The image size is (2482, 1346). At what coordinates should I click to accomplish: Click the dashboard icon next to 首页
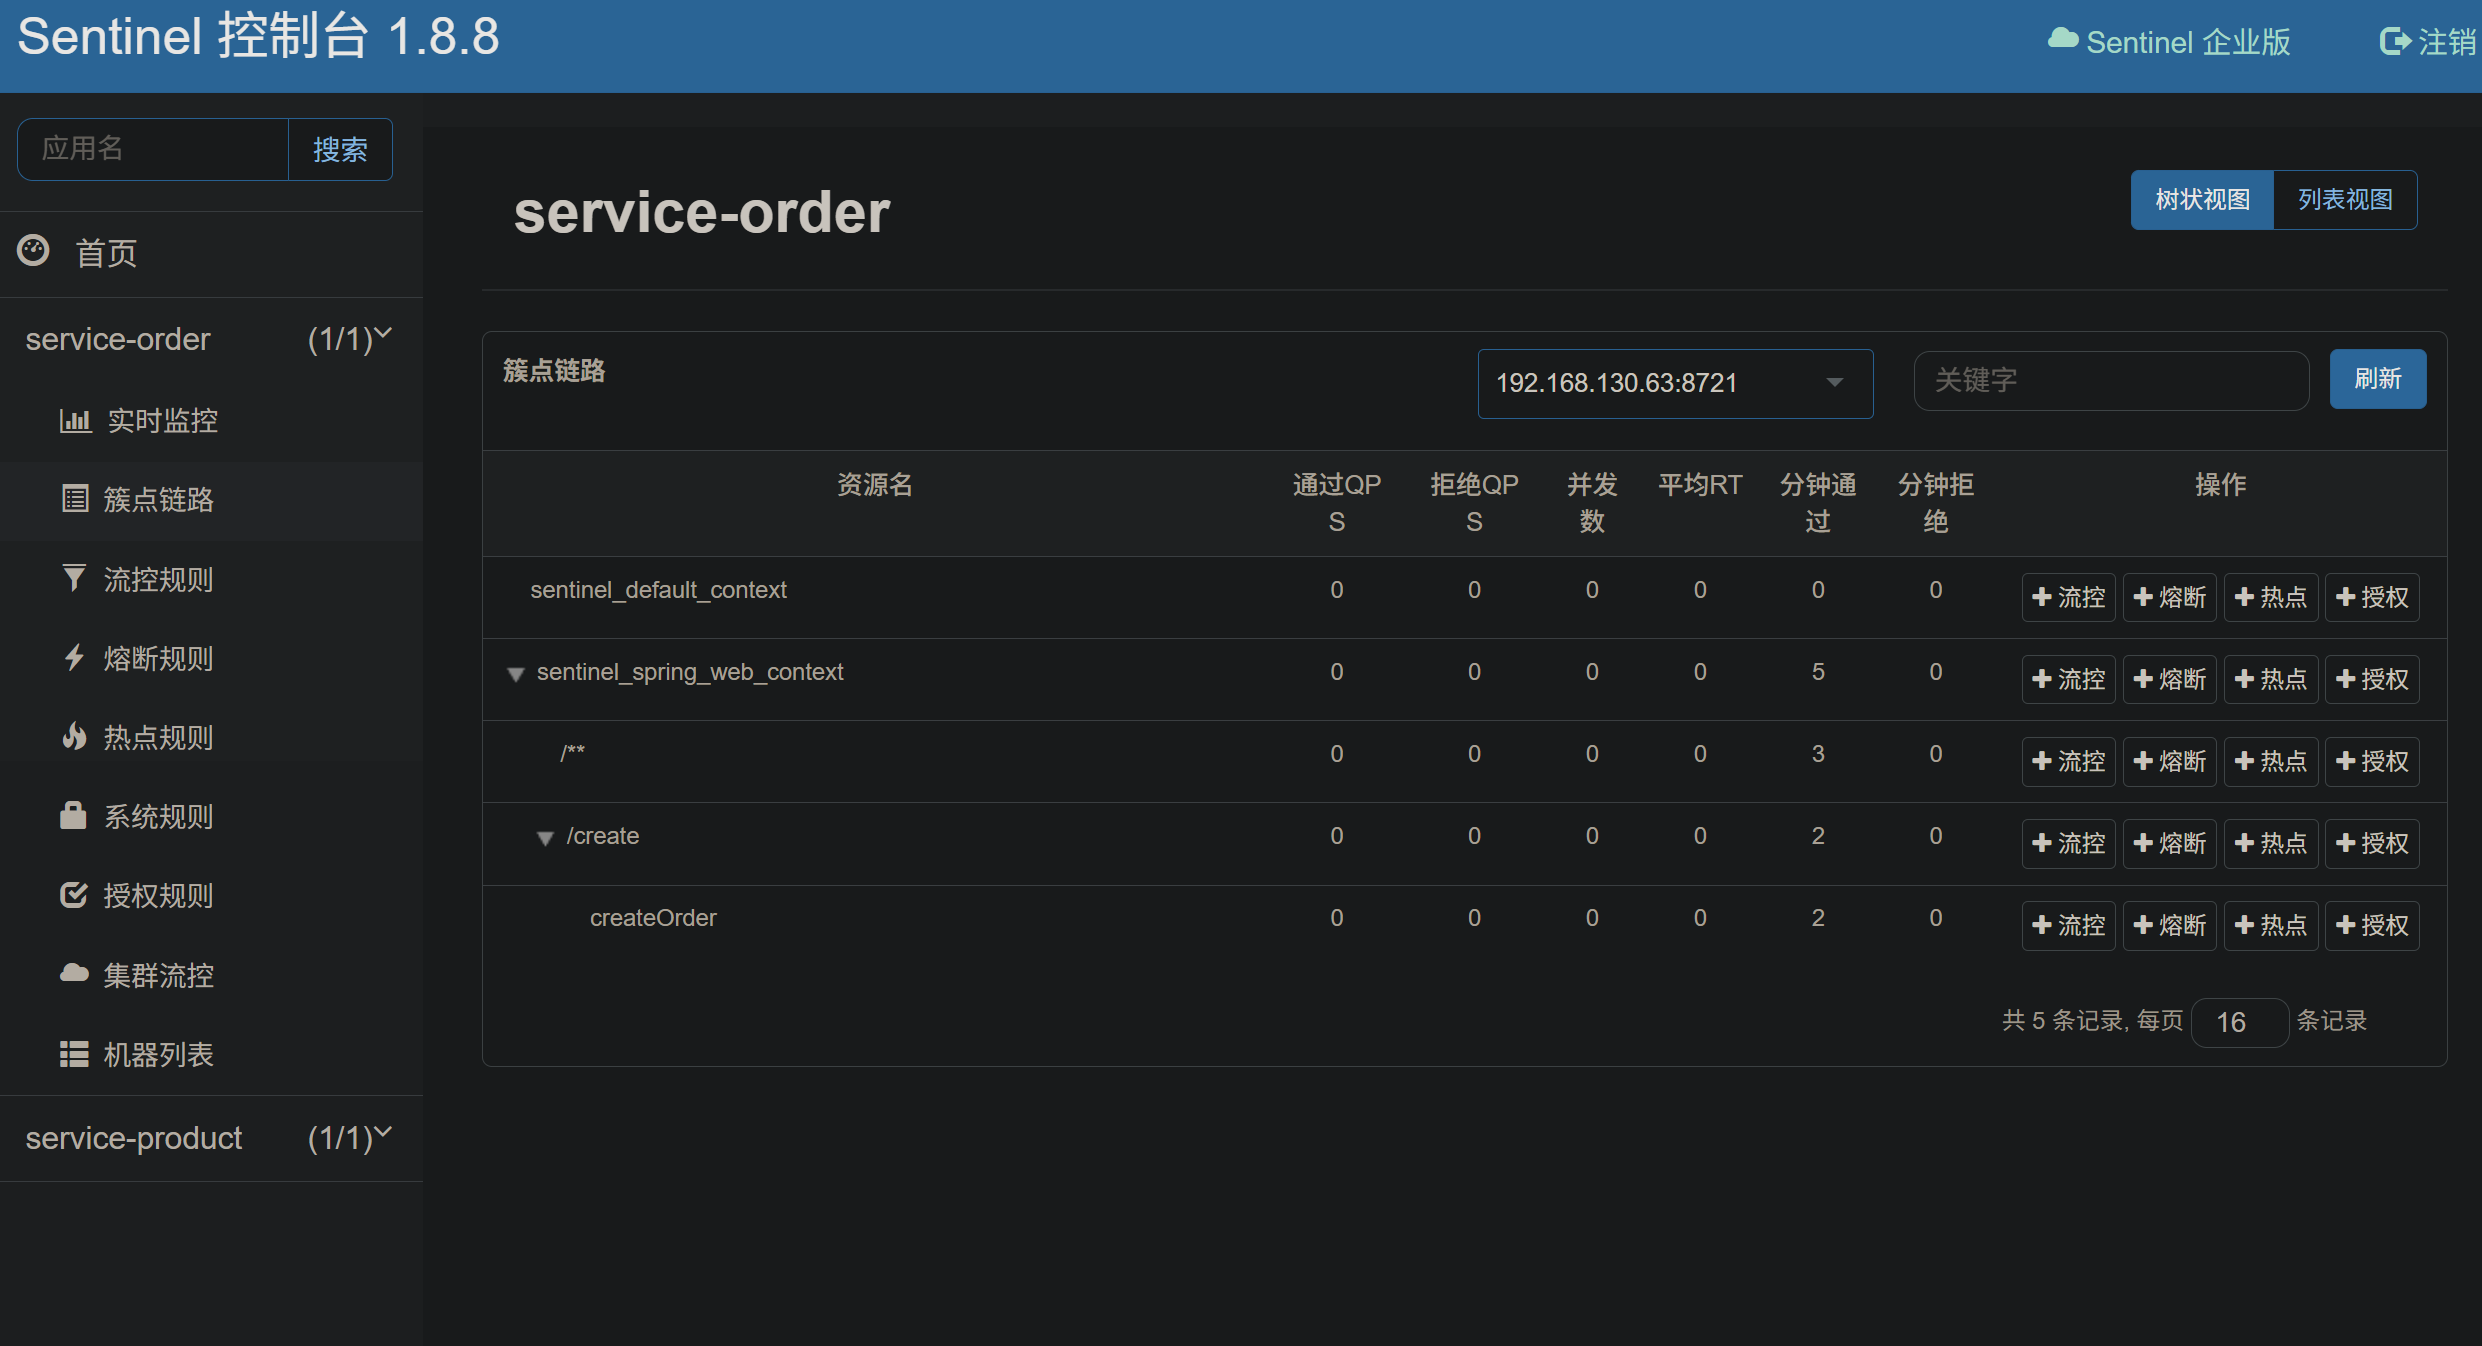tap(33, 251)
